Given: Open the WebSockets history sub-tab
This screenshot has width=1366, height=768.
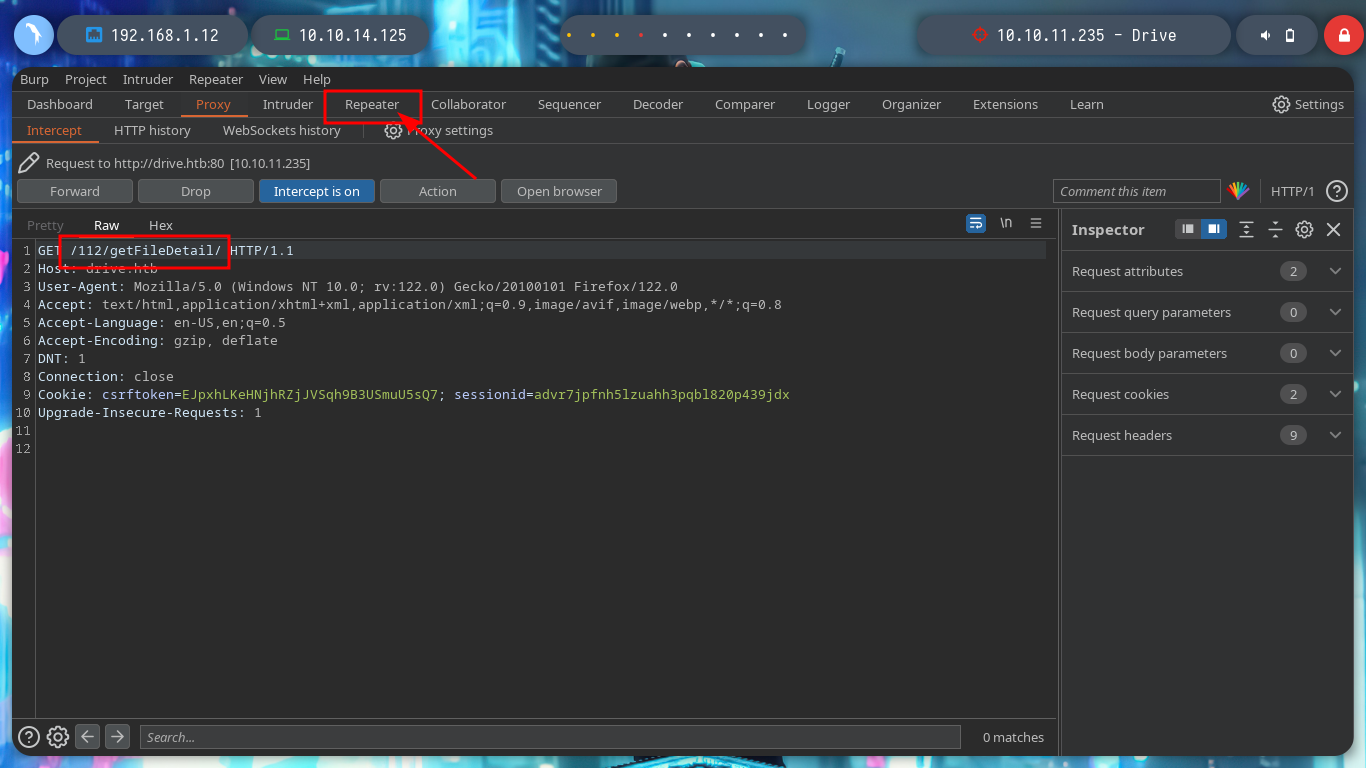Looking at the screenshot, I should tap(282, 131).
